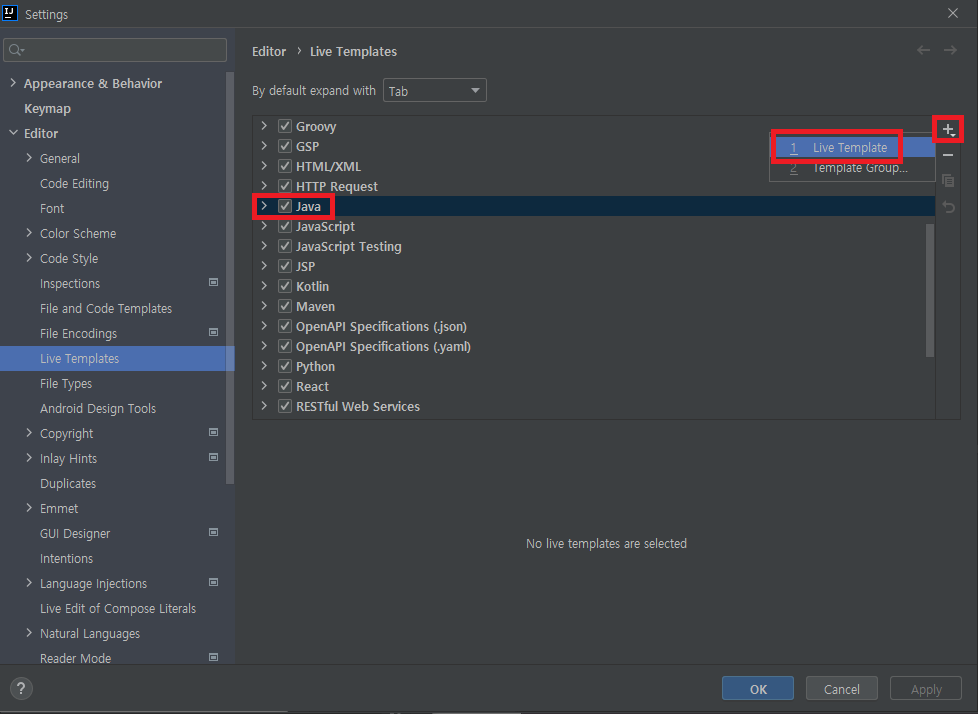Open the Duplicates settings page
The width and height of the screenshot is (978, 714).
(68, 483)
